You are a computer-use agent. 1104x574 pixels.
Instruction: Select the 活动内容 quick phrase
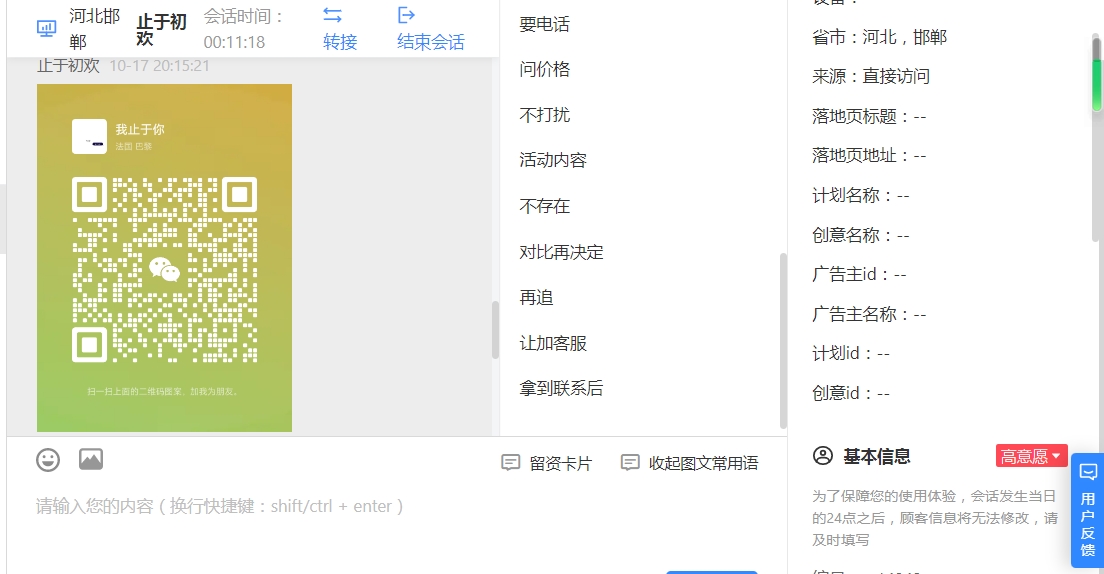tap(553, 160)
